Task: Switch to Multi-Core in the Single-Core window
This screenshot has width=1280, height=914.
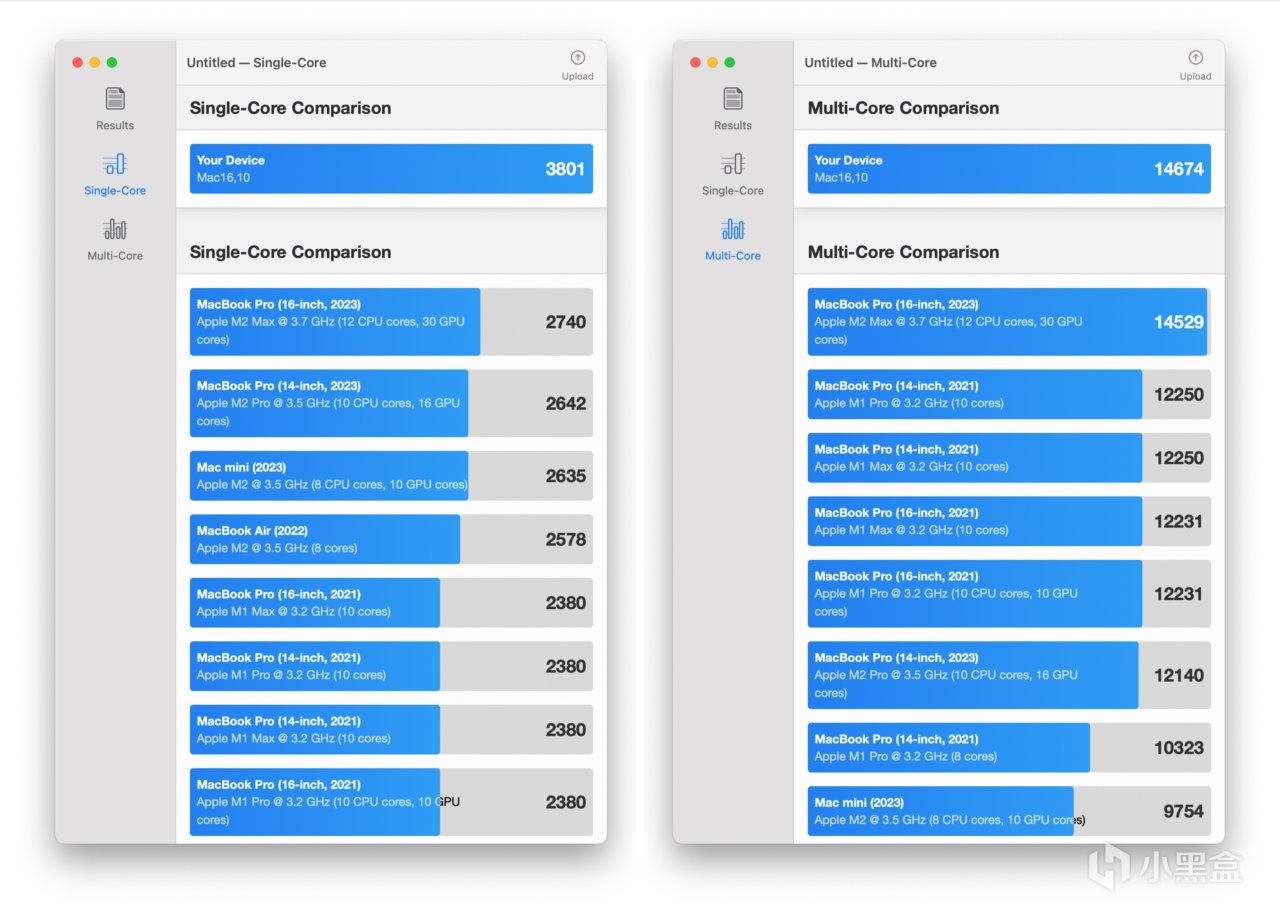Action: pos(115,239)
